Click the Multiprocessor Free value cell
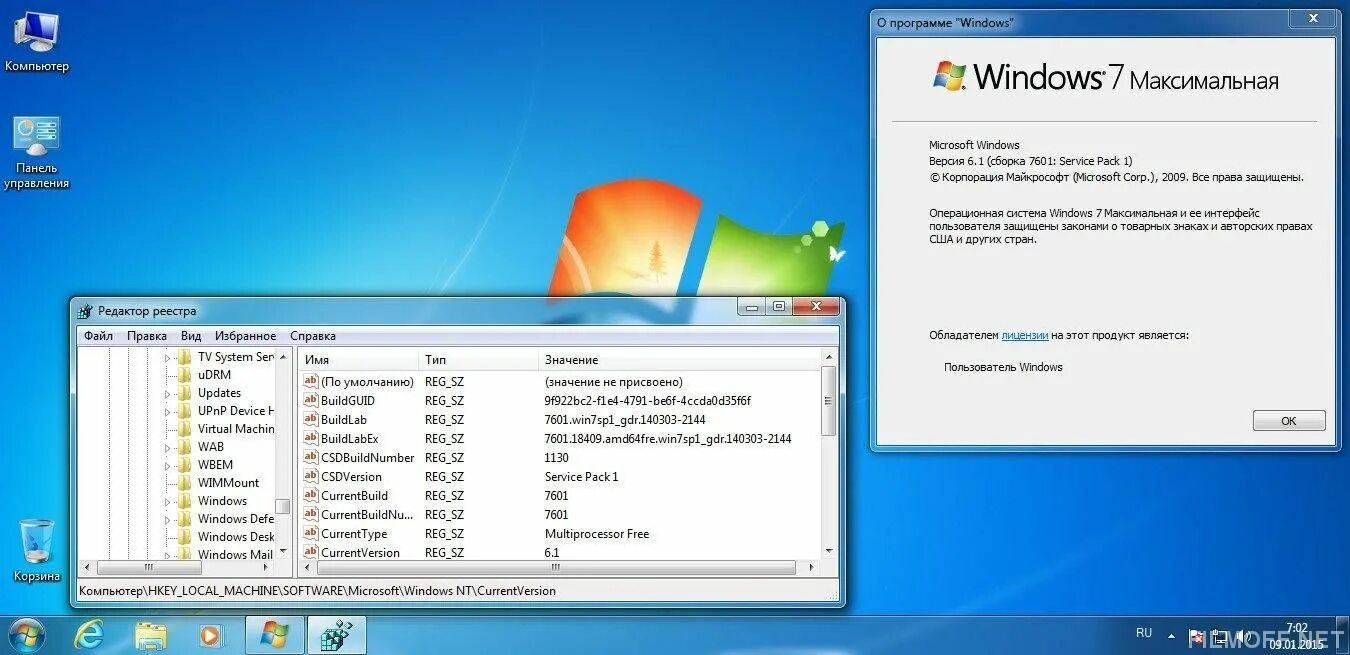 [x=597, y=534]
